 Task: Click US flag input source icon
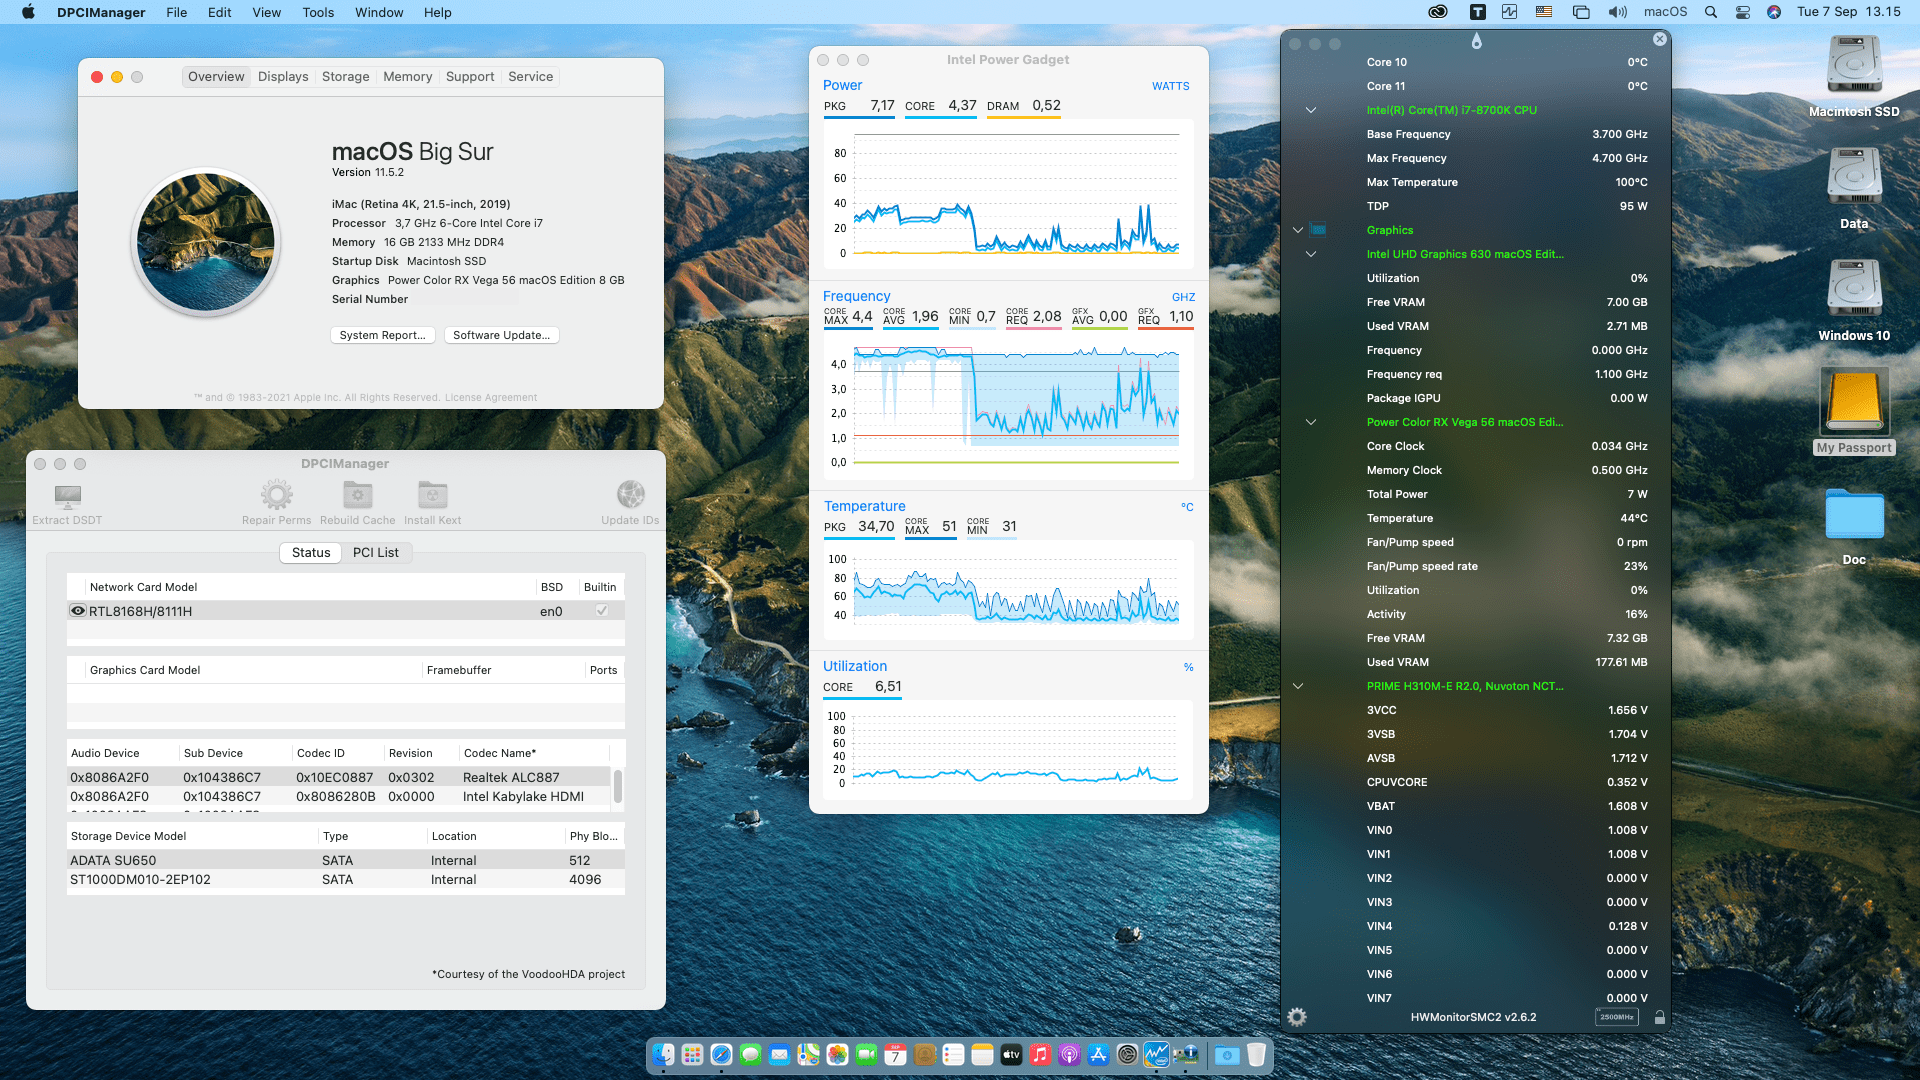click(1544, 12)
